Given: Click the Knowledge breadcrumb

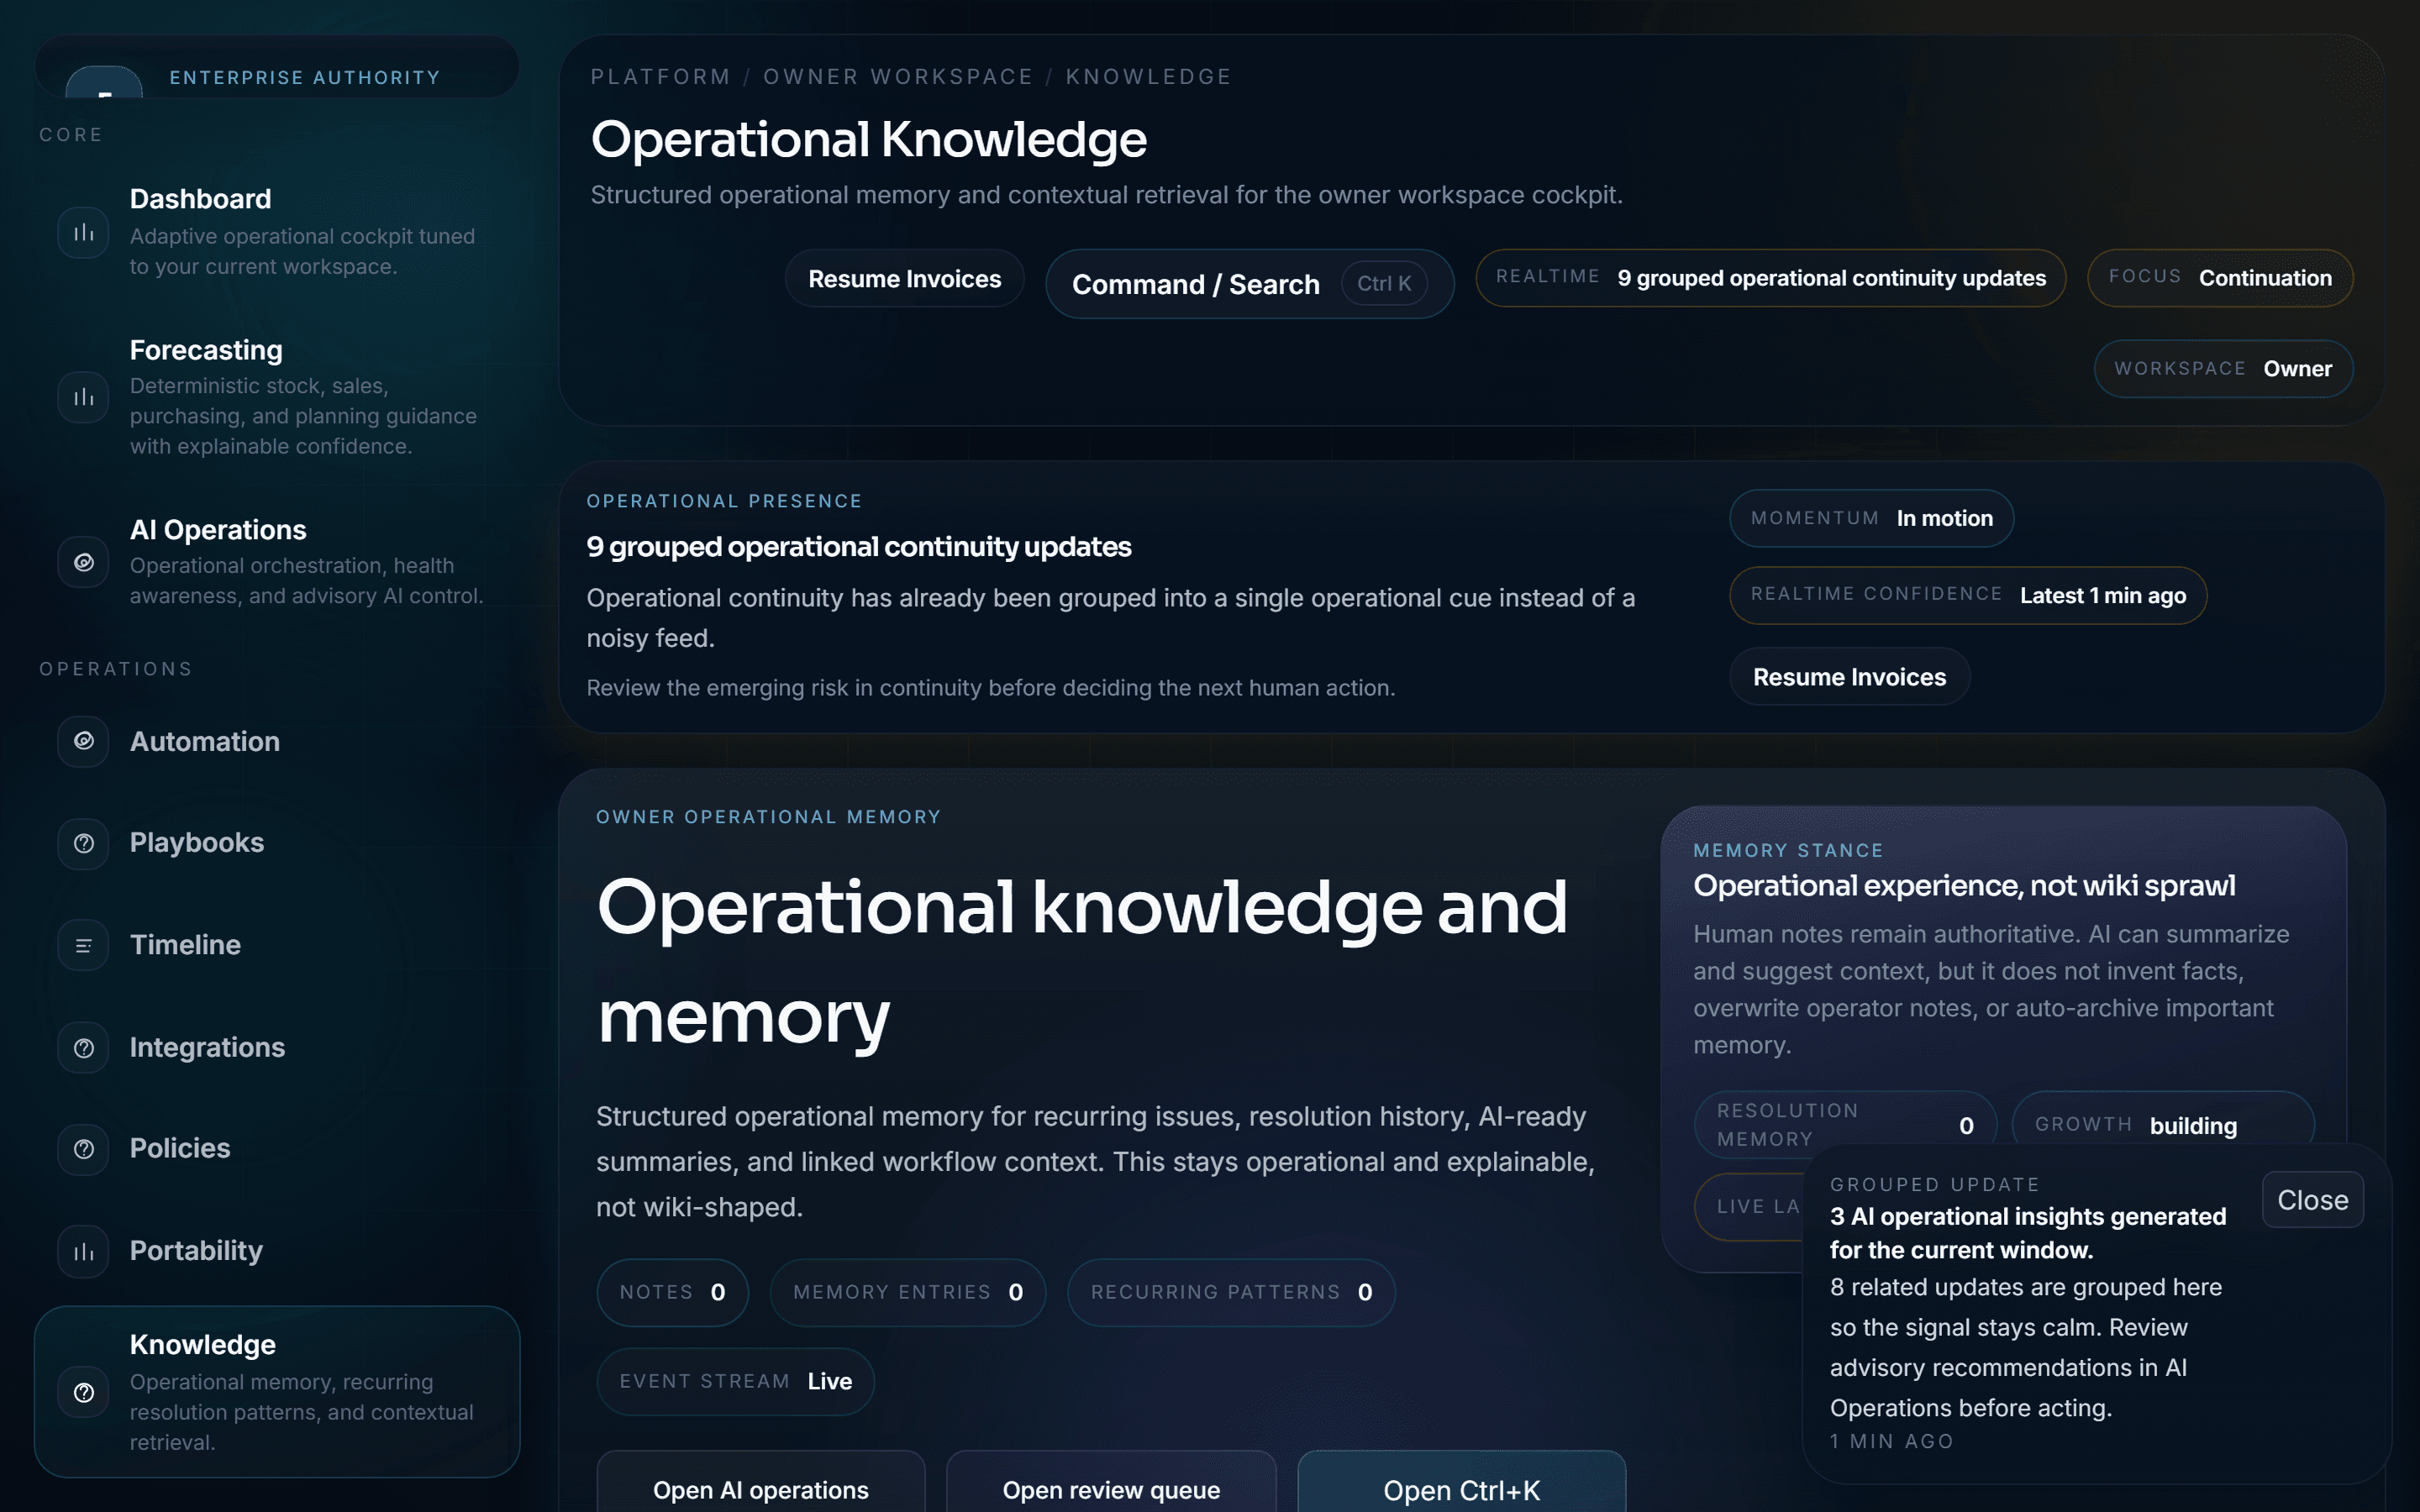Looking at the screenshot, I should [x=1148, y=77].
